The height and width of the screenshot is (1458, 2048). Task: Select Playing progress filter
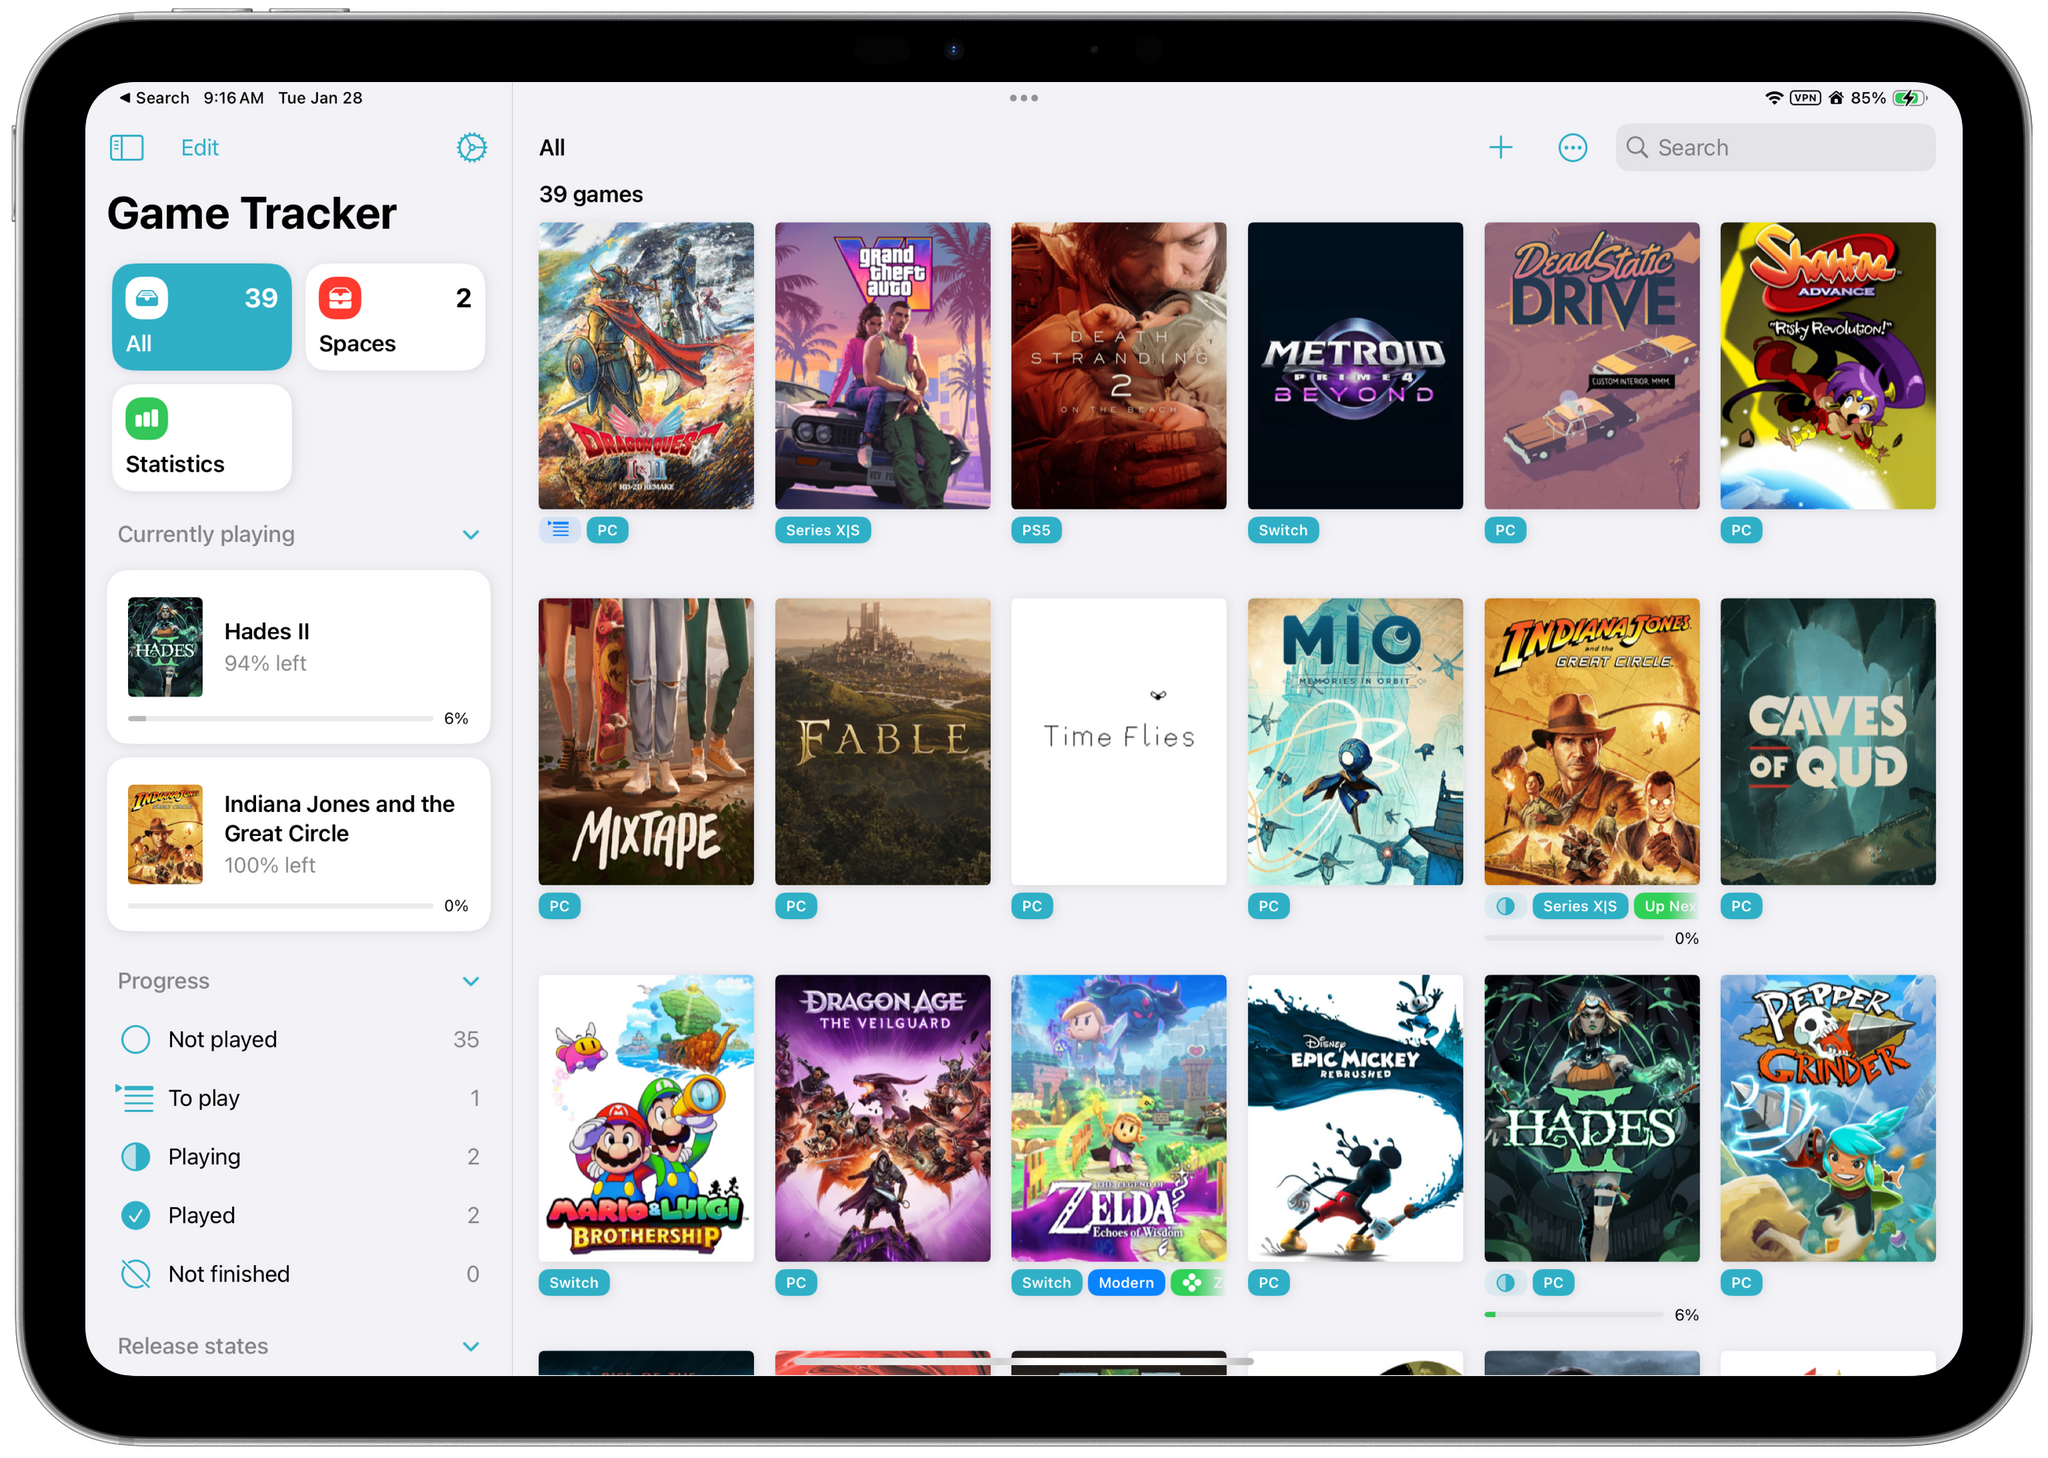tap(299, 1157)
